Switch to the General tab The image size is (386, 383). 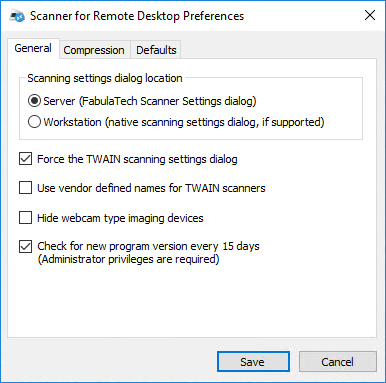[33, 48]
